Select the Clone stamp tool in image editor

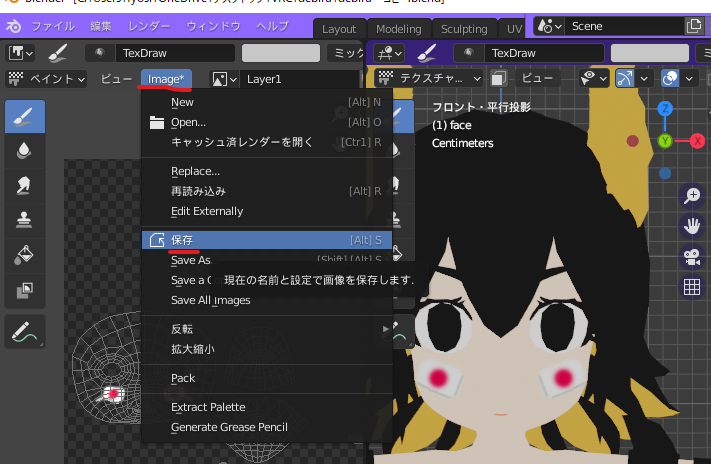pos(25,220)
